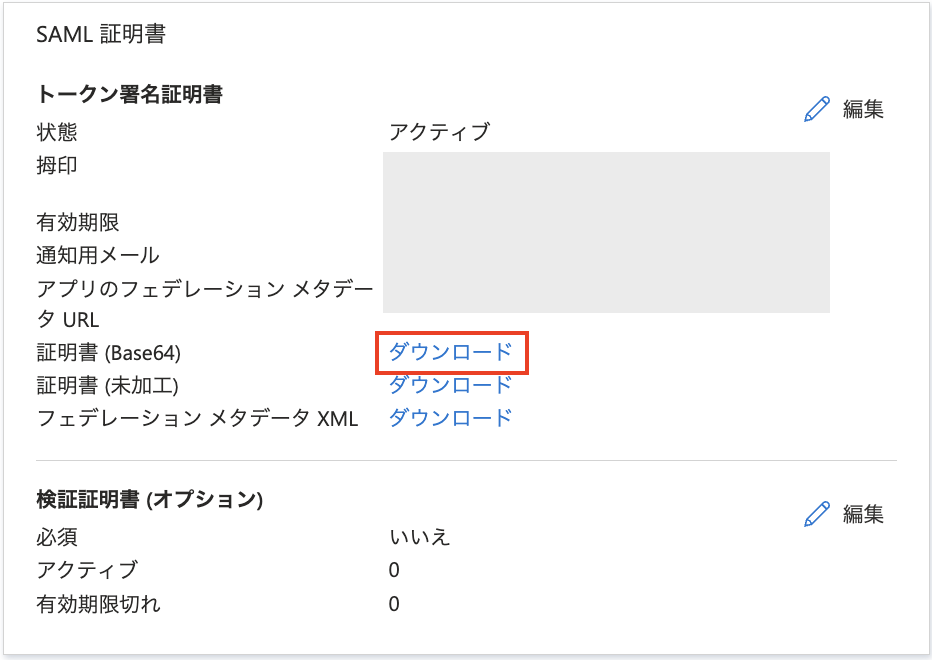
Task: Click the 有効期限切れ label
Action: (99, 604)
